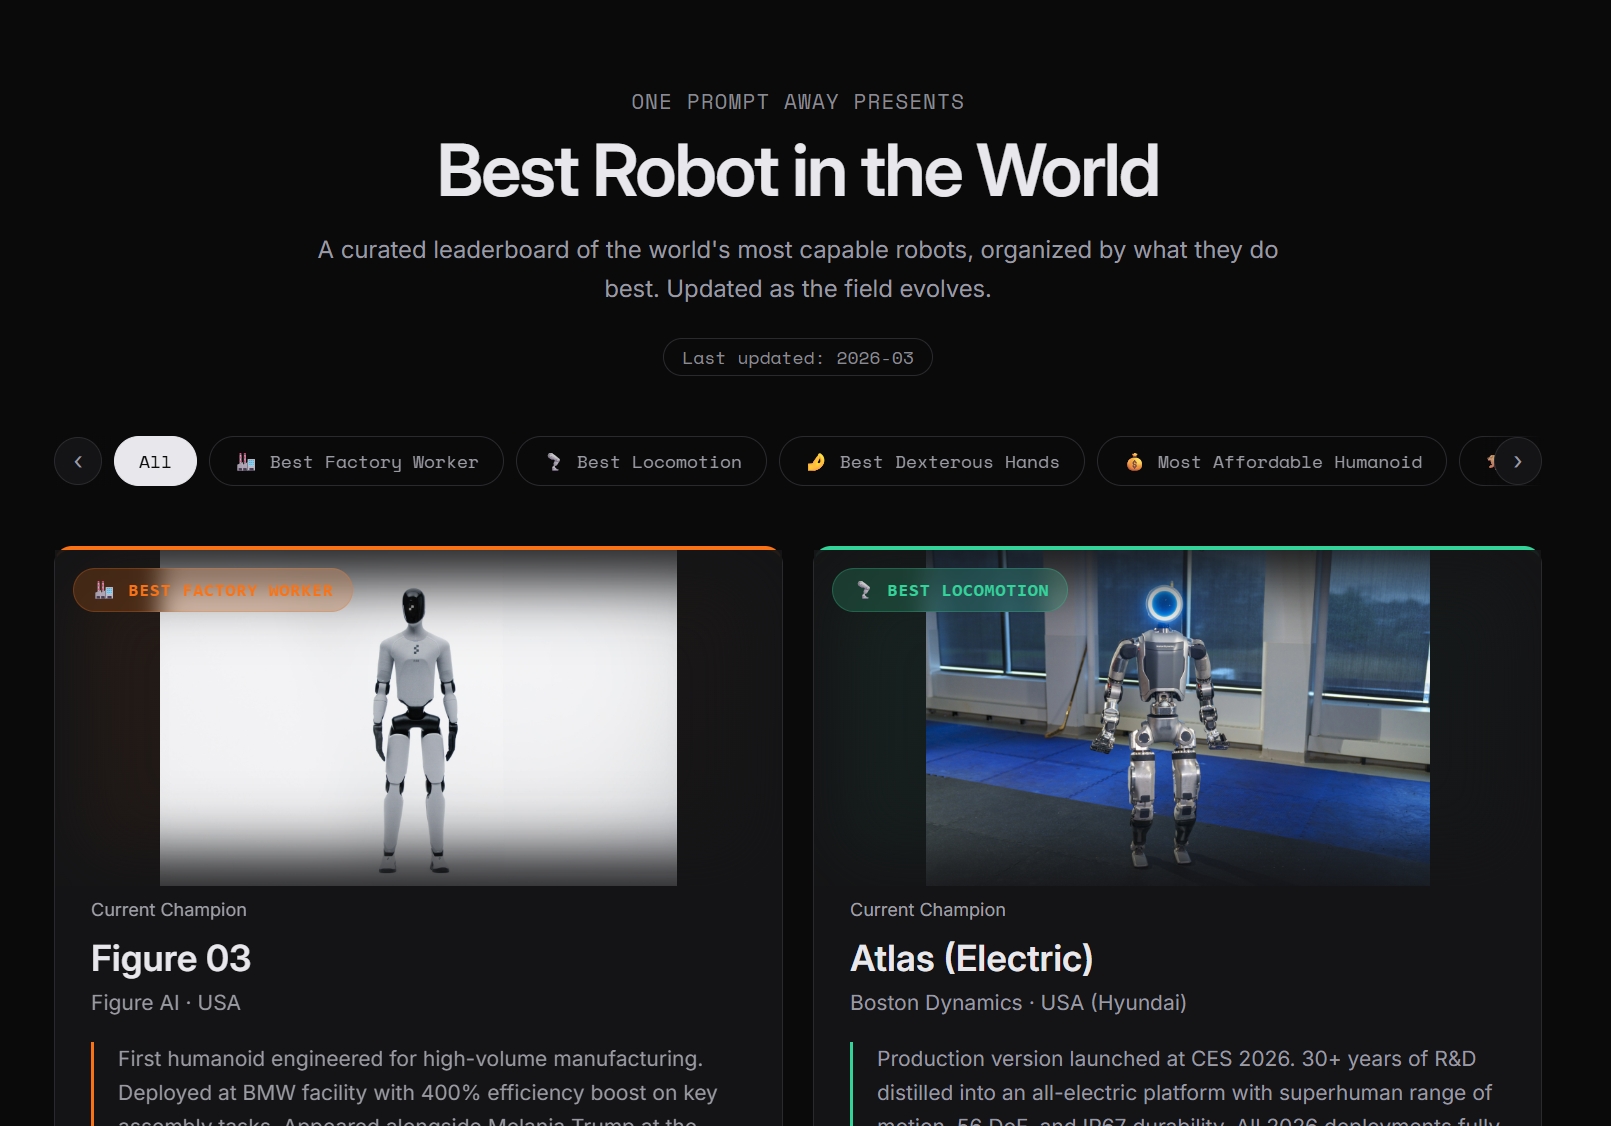Image resolution: width=1611 pixels, height=1126 pixels.
Task: Click the Atlas robot video thumbnail
Action: coord(1178,718)
